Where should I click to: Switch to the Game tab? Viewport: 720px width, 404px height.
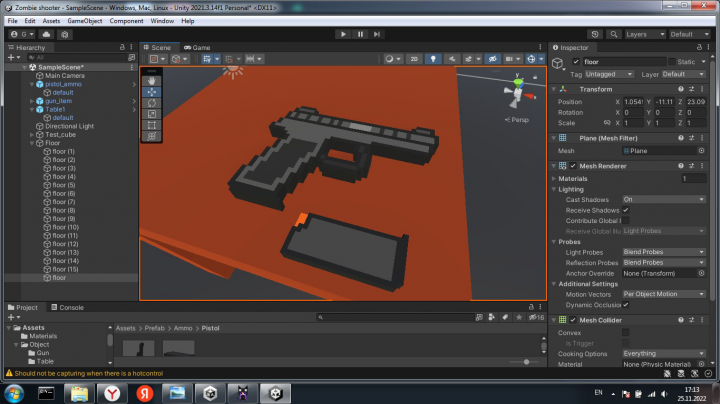(x=197, y=47)
